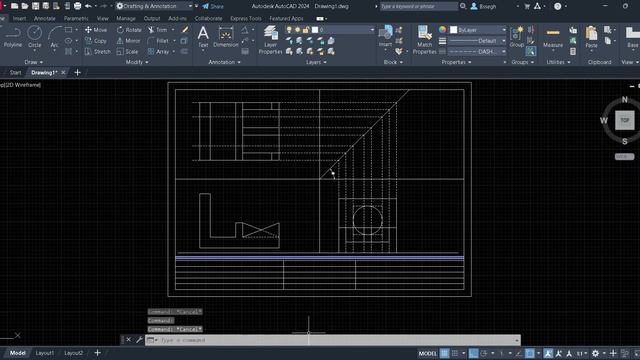The image size is (640, 360).
Task: Expand the Draw panel
Action: click(34, 62)
